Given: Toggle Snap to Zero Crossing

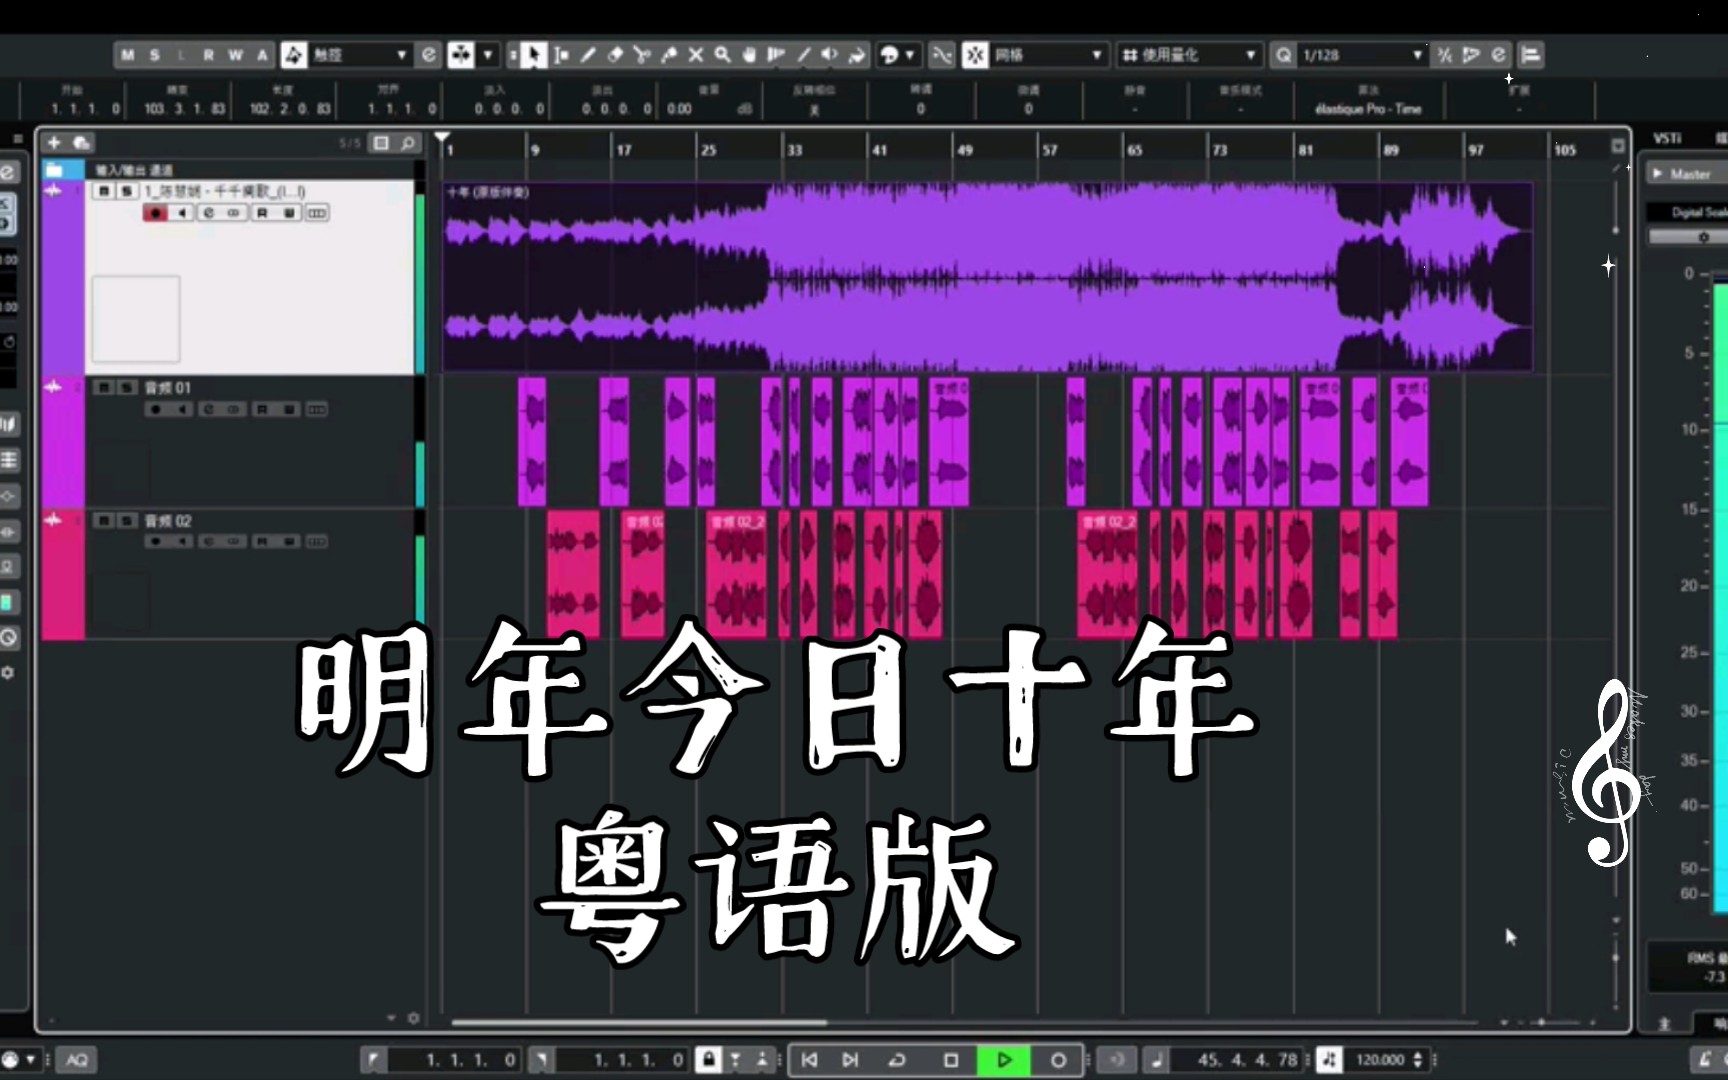Looking at the screenshot, I should [x=942, y=55].
